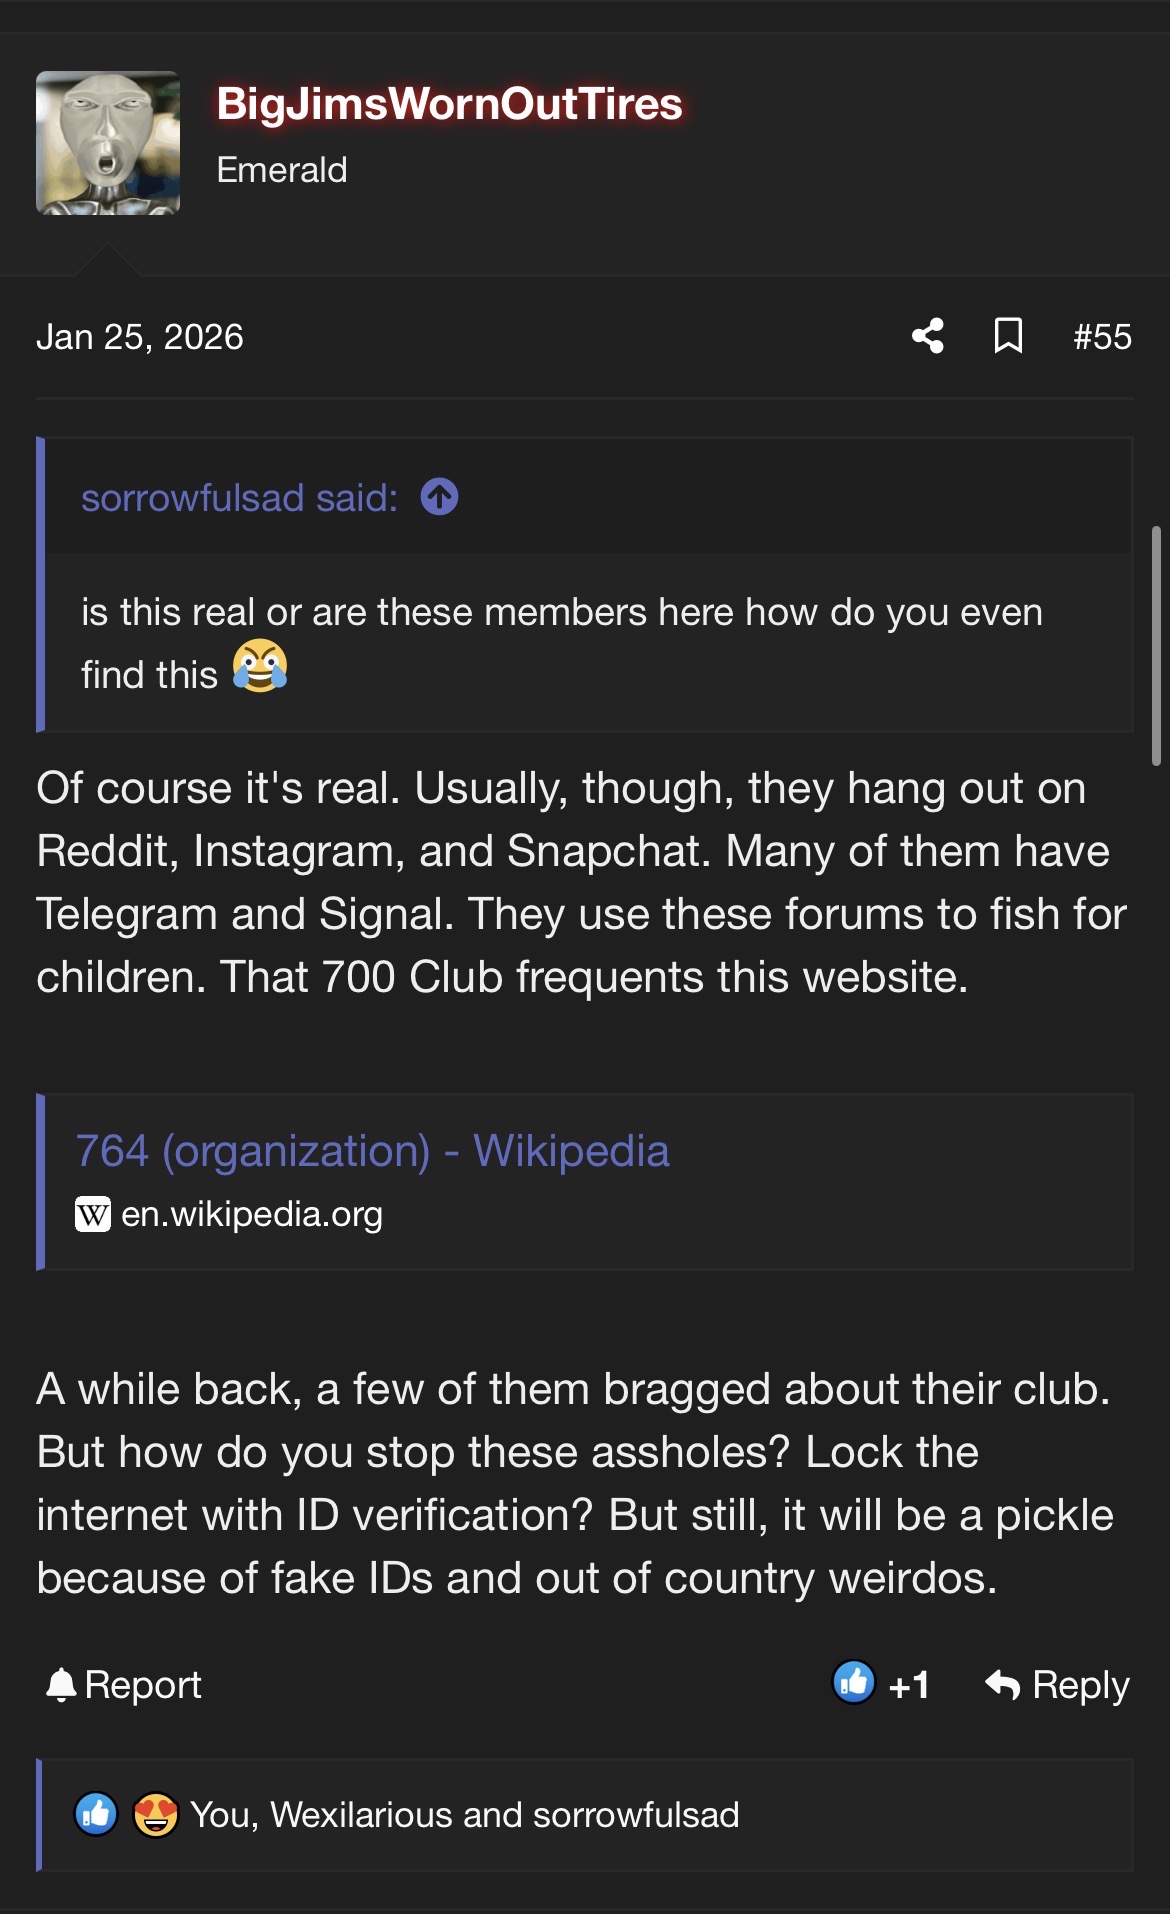
Task: Click post number #55 permalink
Action: coord(1102,337)
